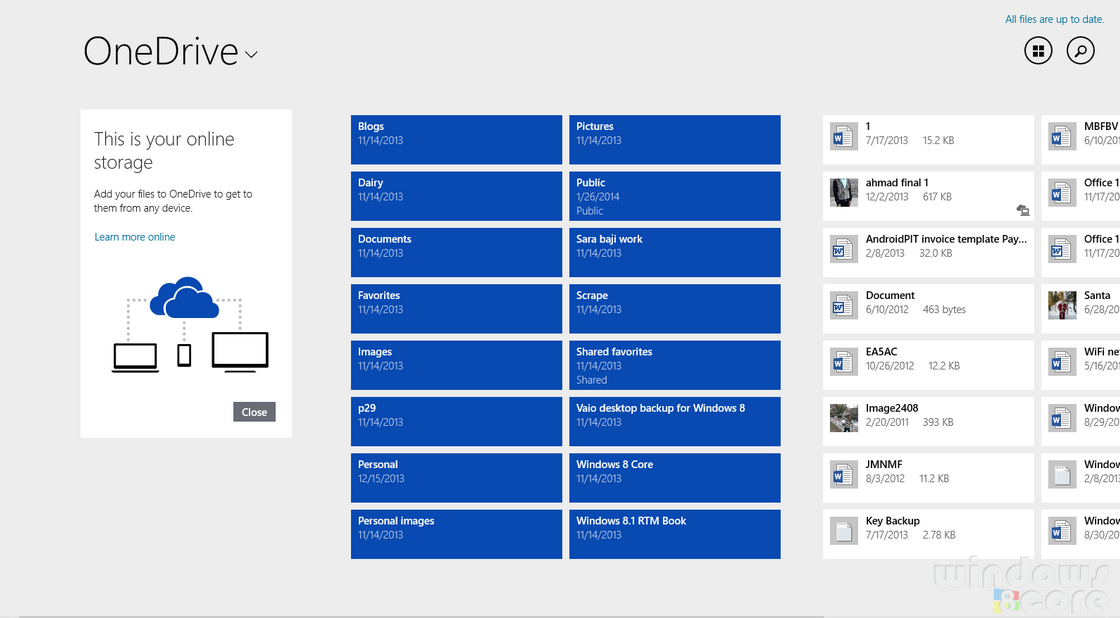1120x618 pixels.
Task: Open the Santa photo thumbnail
Action: [1063, 305]
